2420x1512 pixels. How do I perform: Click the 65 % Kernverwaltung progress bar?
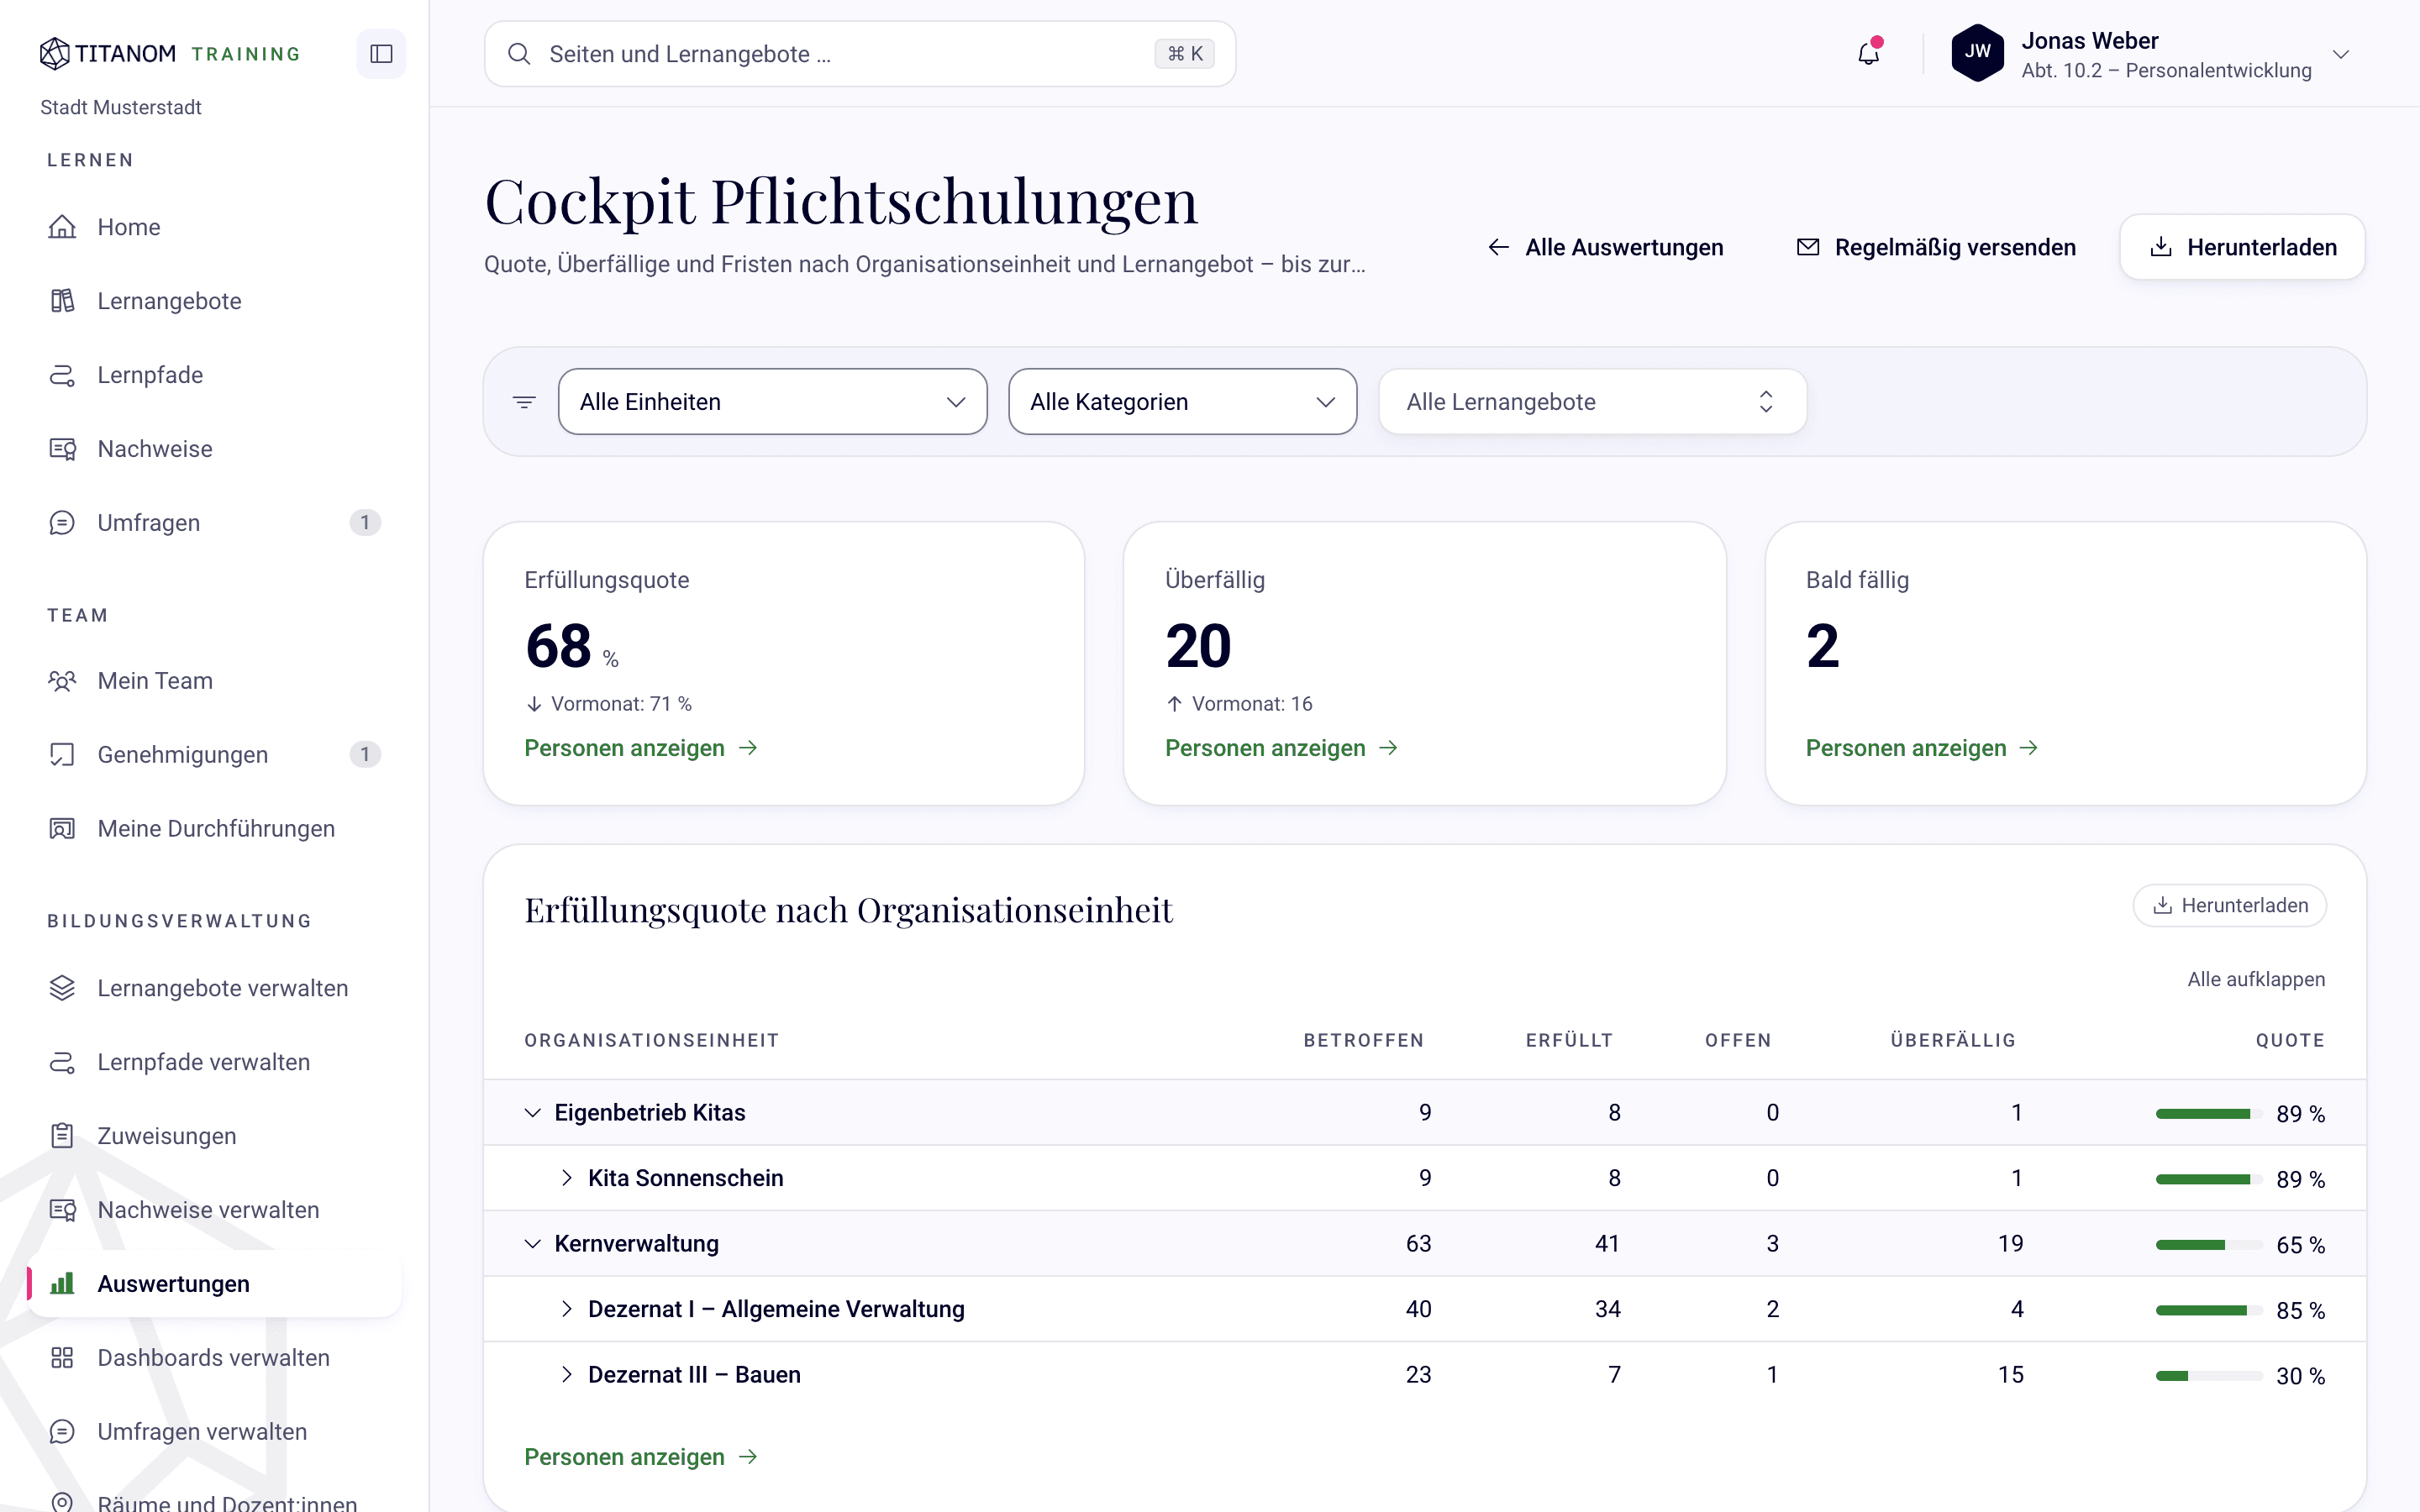(x=2209, y=1245)
